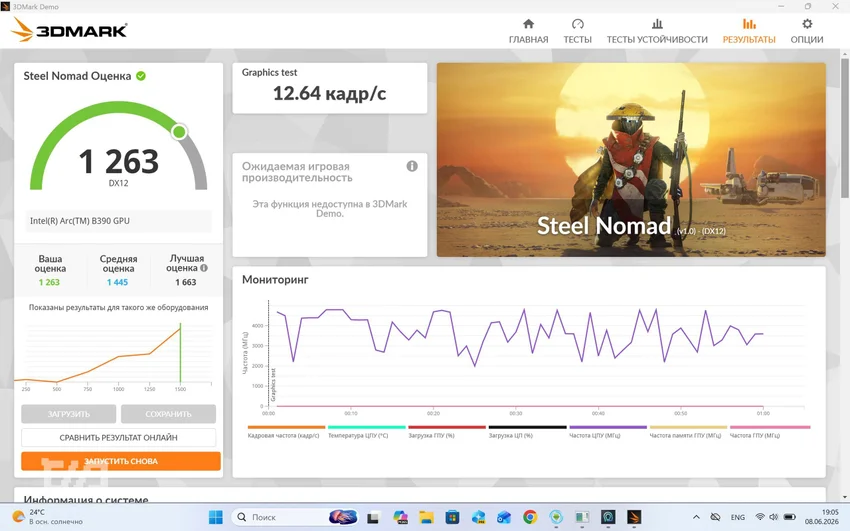Click scroll-down arrow of the scrollbar
The image size is (850, 531).
(845, 497)
